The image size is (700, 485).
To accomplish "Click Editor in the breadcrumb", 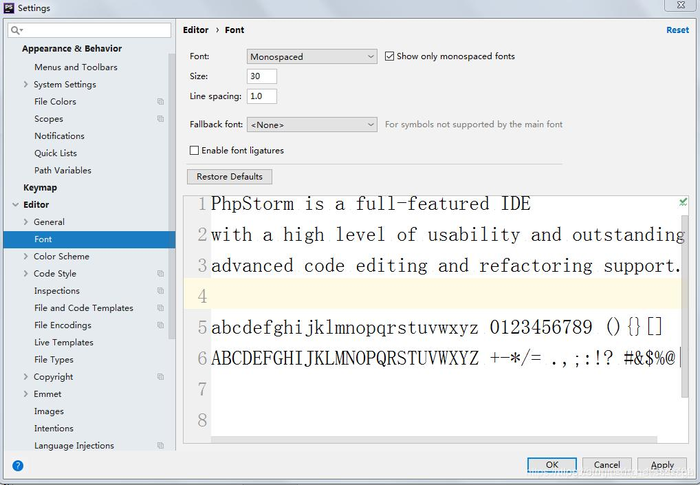I will [196, 30].
